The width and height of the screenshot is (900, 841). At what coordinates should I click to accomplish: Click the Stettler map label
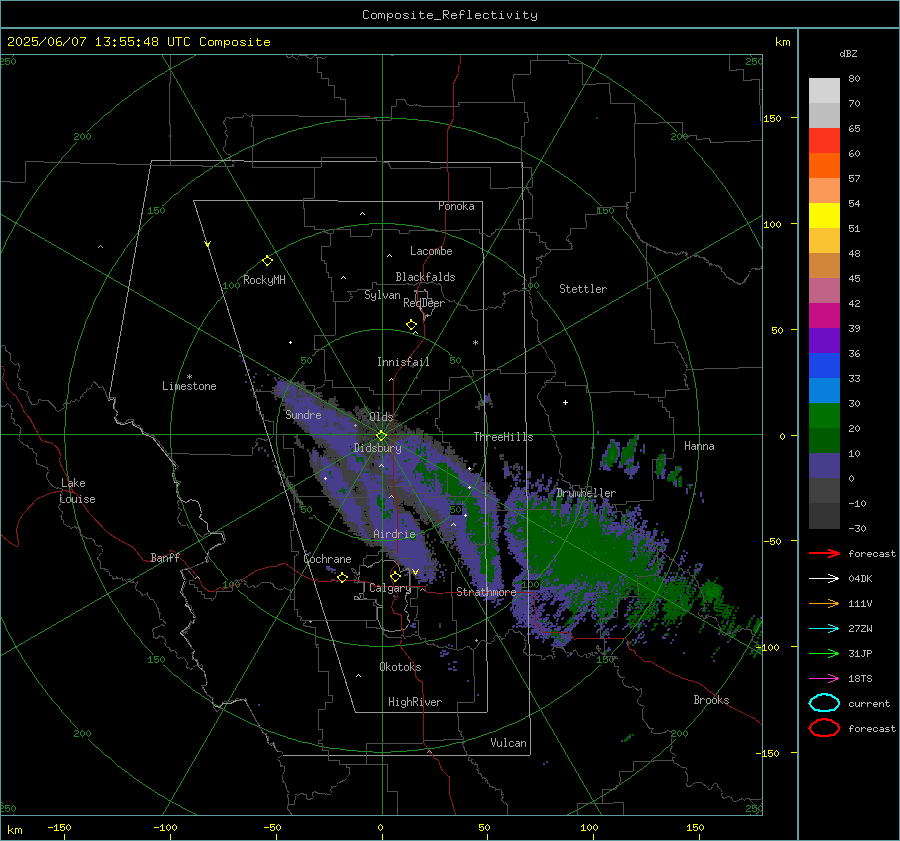[583, 289]
